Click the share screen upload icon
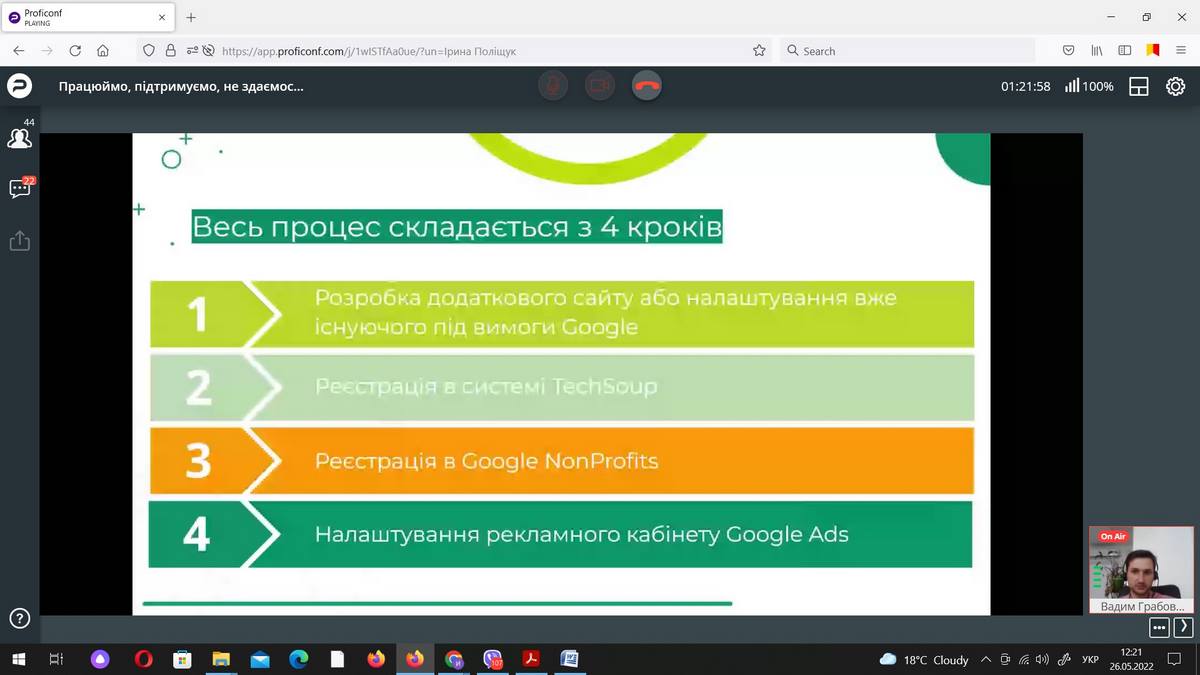 point(19,241)
